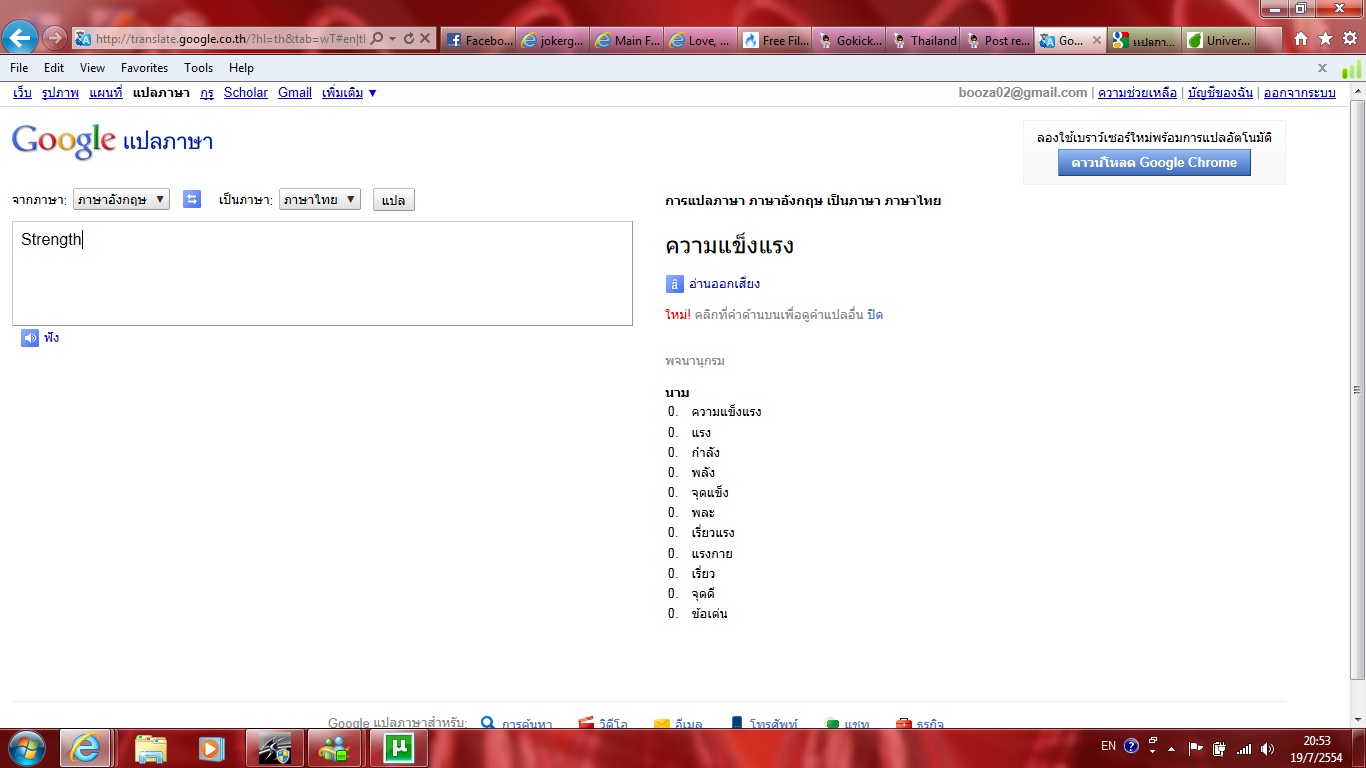Screen dimensions: 1366x768
Task: Click the dictionary entry ข้อเด่น
Action: click(709, 614)
